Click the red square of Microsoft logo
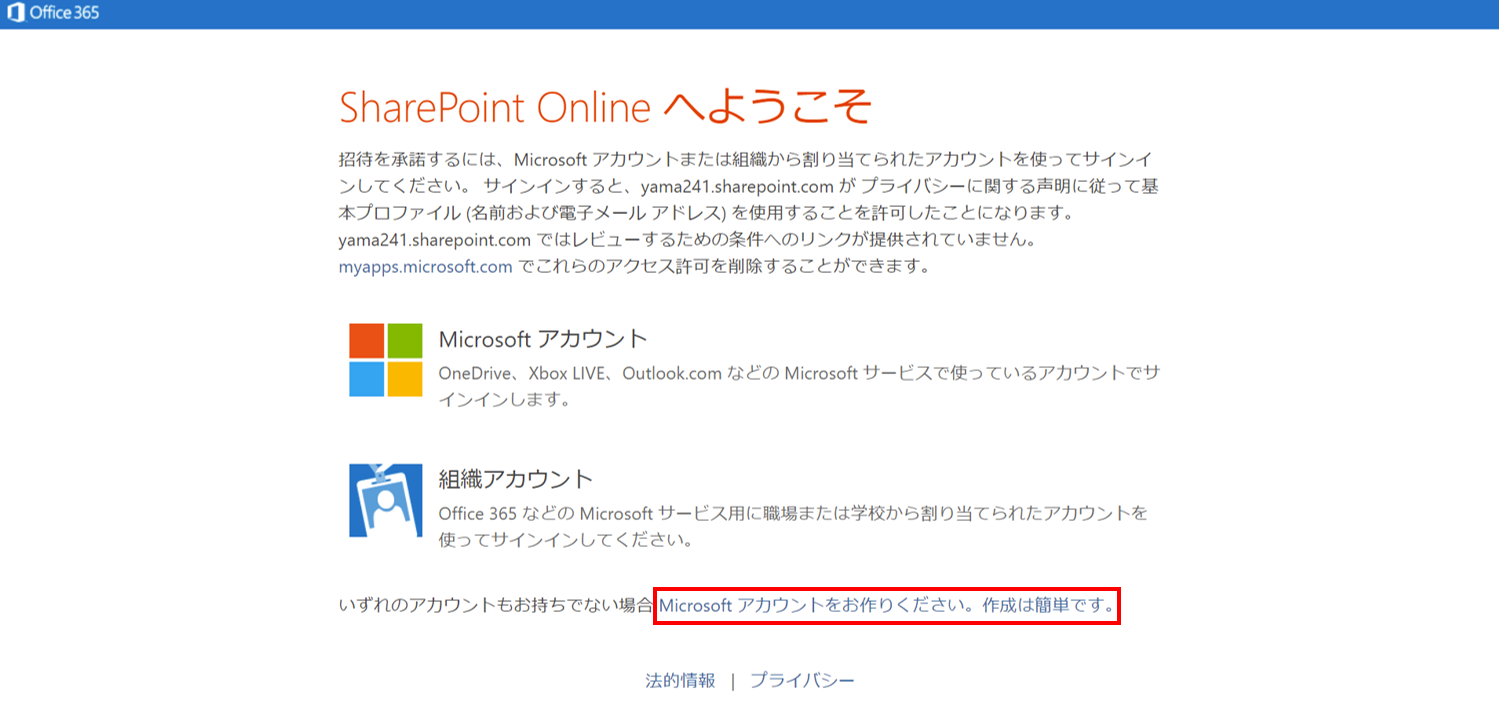The image size is (1499, 714). 366,341
